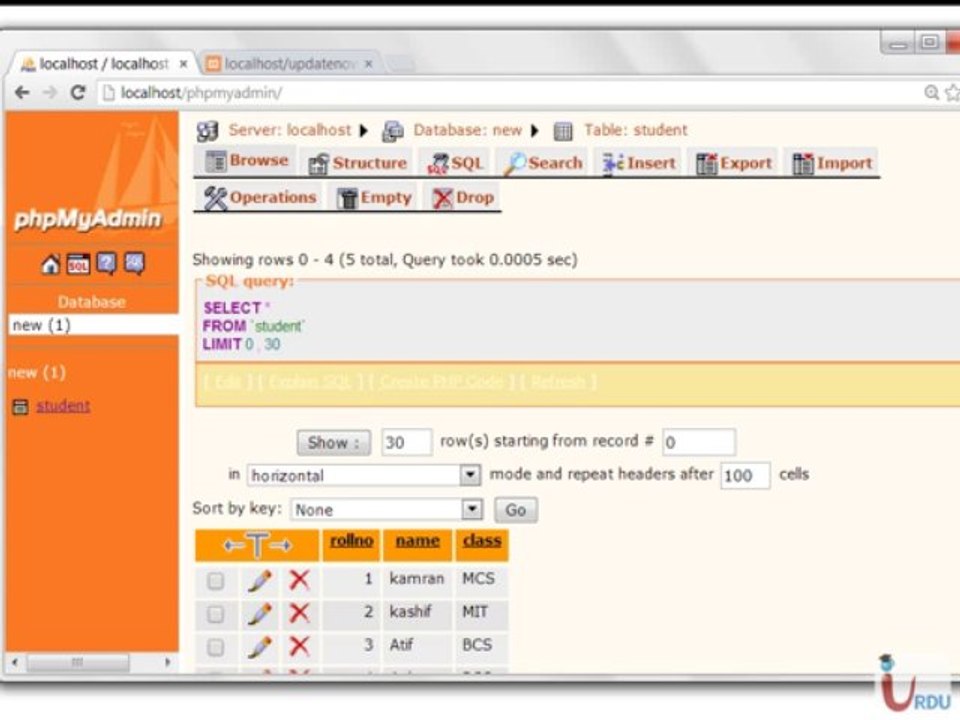
Task: Switch to localhost/updatenow browser tab
Action: pos(288,64)
